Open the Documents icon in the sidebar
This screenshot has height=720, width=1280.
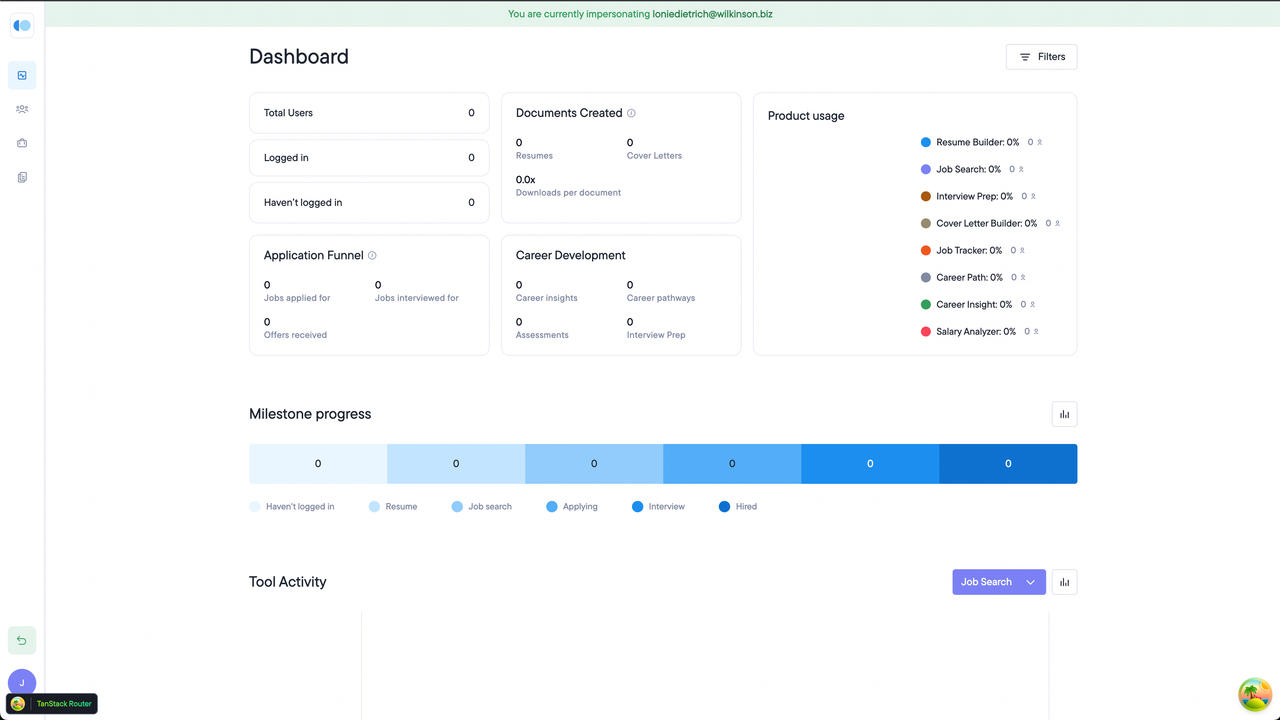pyautogui.click(x=22, y=177)
